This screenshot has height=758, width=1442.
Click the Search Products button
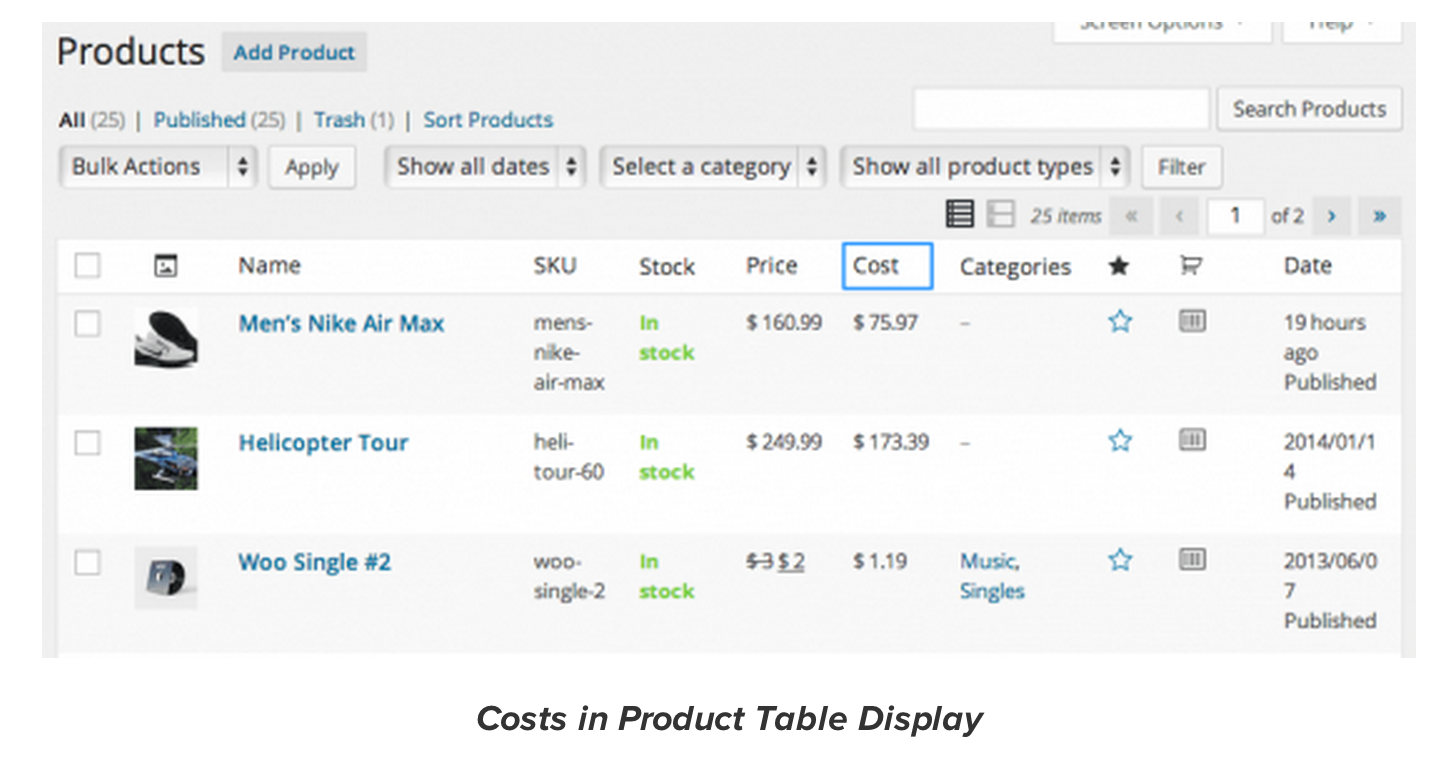(1309, 108)
